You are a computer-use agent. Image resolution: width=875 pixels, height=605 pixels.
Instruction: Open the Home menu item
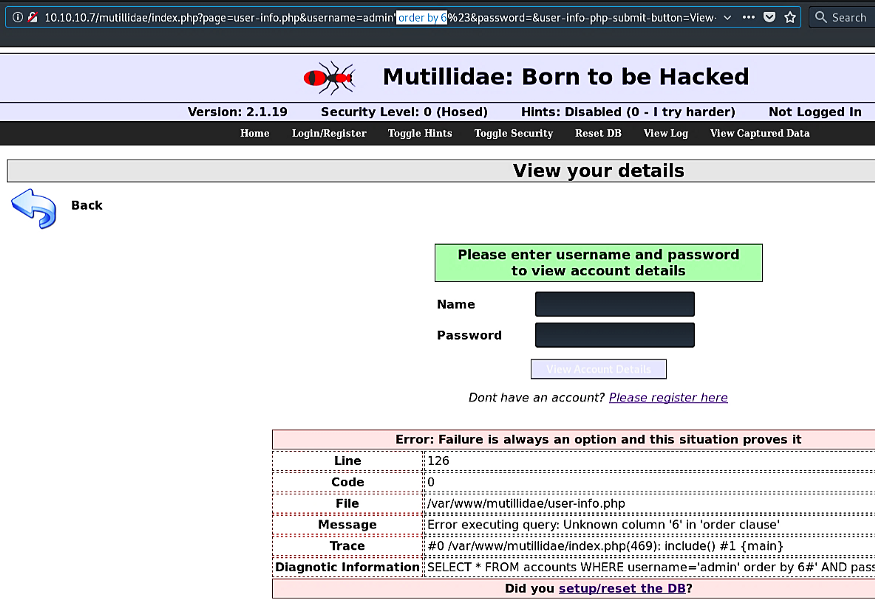tap(254, 133)
